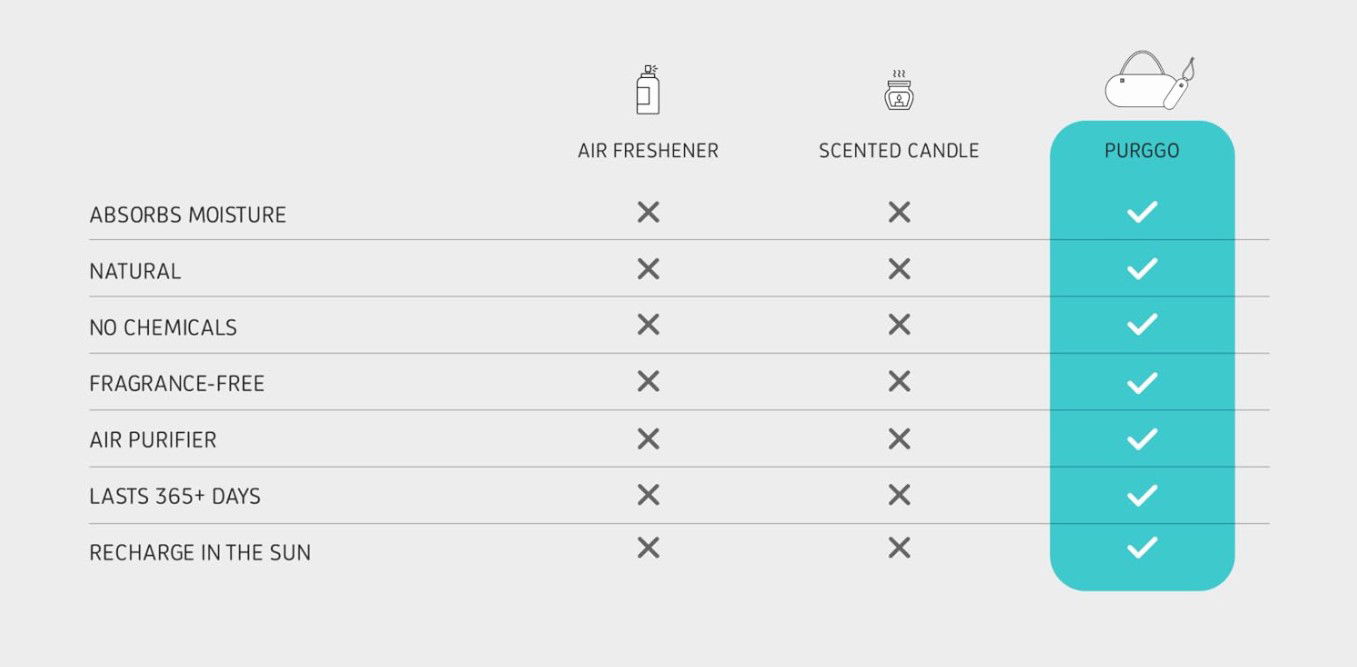Click the Purggo bag product icon
1357x667 pixels.
click(x=1149, y=82)
